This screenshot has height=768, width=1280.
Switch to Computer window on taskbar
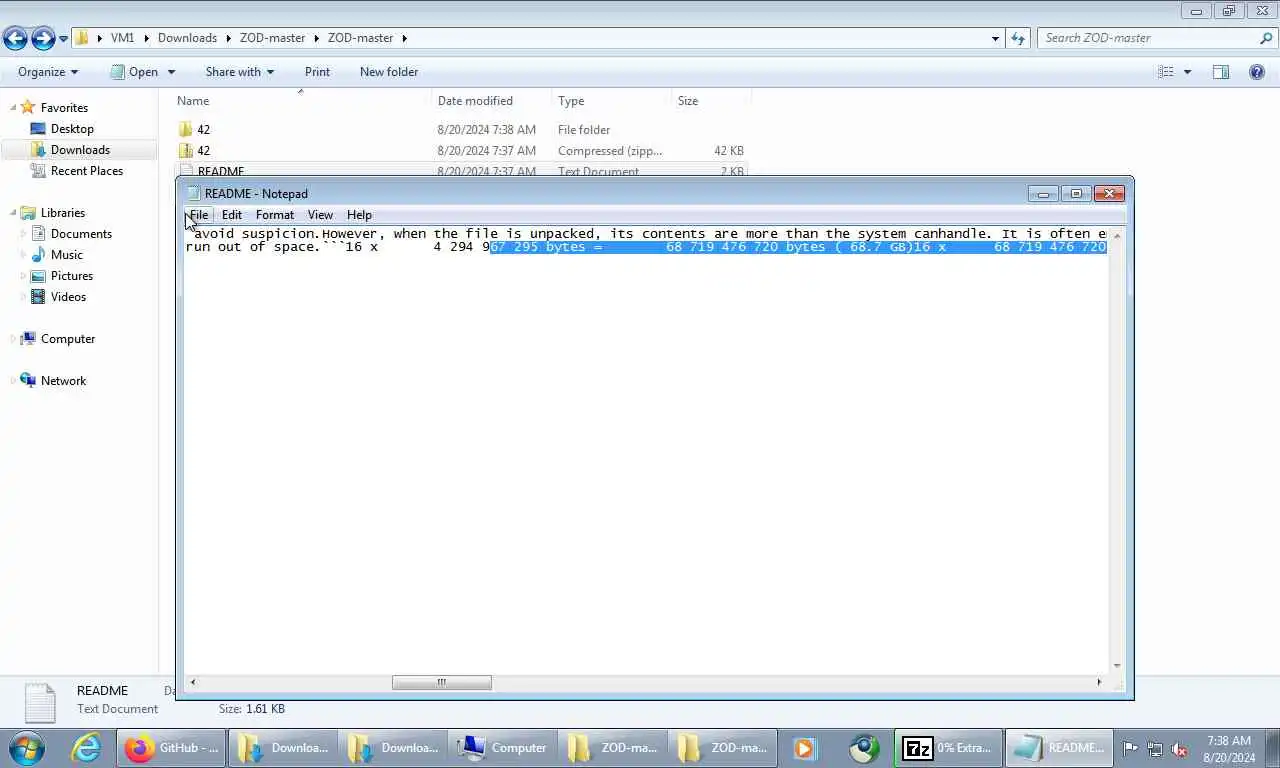click(x=503, y=748)
